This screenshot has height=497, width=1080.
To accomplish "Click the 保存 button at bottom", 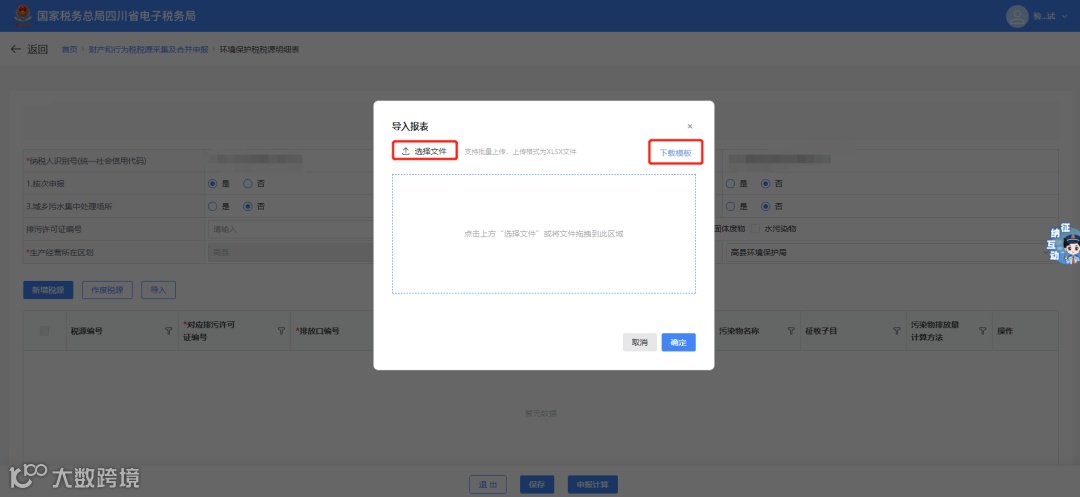I will click(x=537, y=485).
